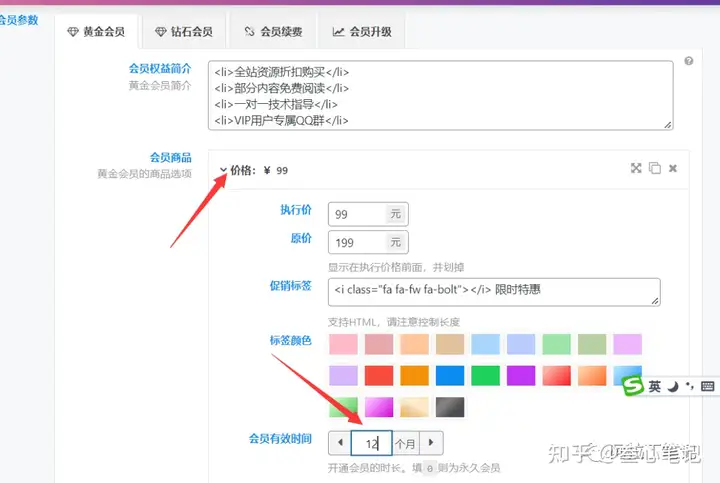Open the IME soft keyboard icon

[707, 387]
